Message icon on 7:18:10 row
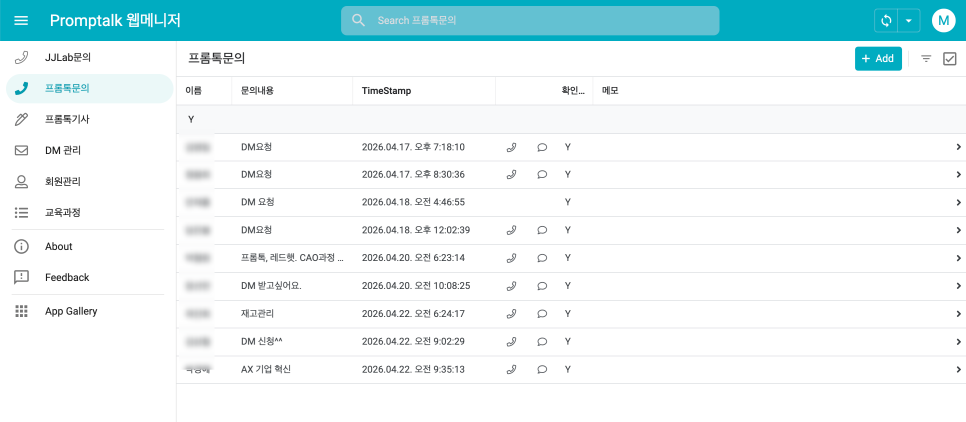The width and height of the screenshot is (966, 422). point(542,147)
